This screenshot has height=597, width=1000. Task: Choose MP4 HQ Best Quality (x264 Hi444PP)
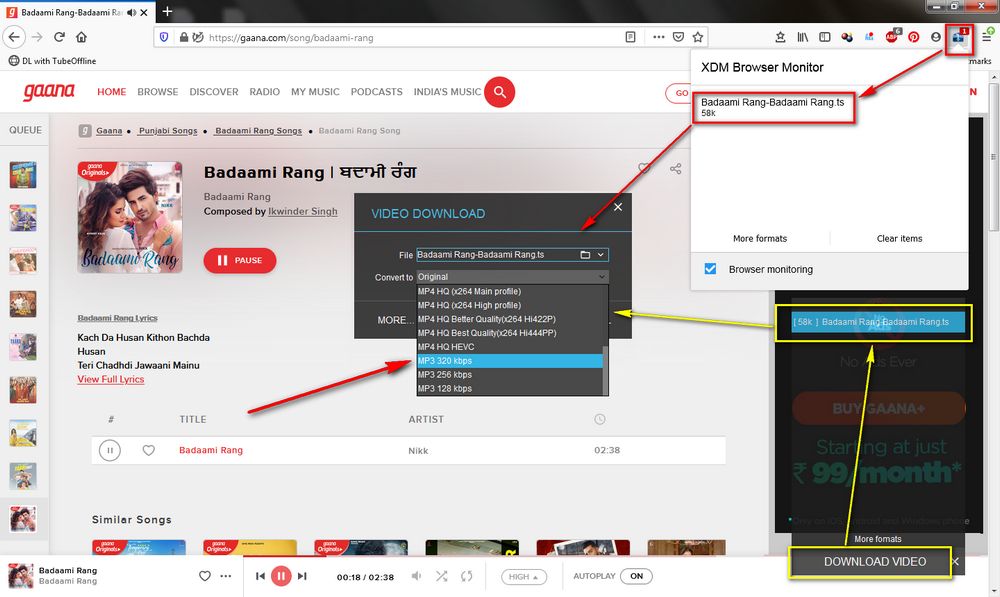(x=510, y=333)
